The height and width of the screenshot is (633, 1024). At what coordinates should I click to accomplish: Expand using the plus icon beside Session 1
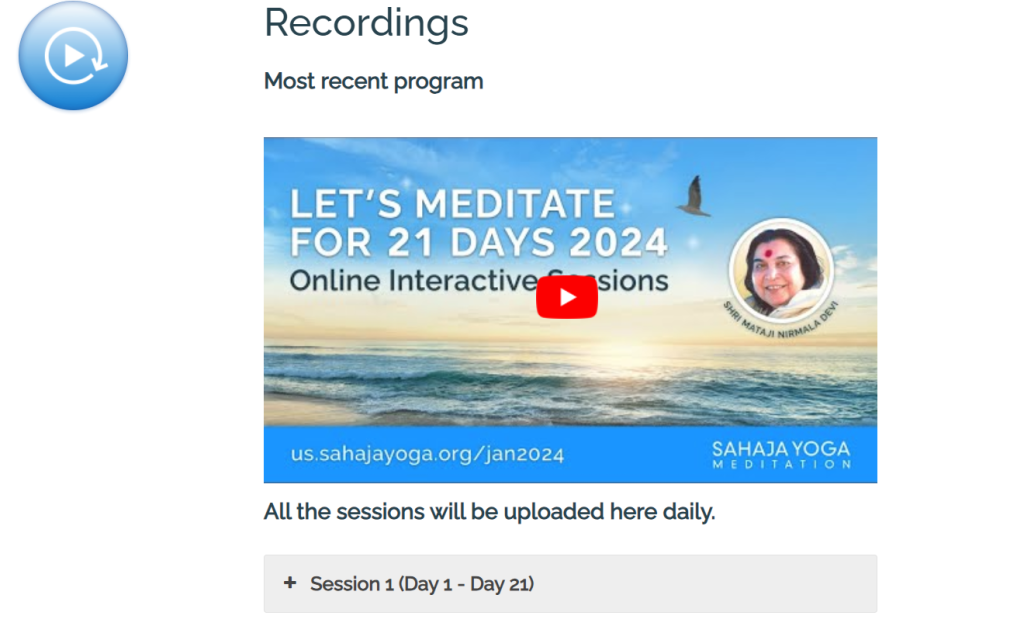tap(290, 583)
